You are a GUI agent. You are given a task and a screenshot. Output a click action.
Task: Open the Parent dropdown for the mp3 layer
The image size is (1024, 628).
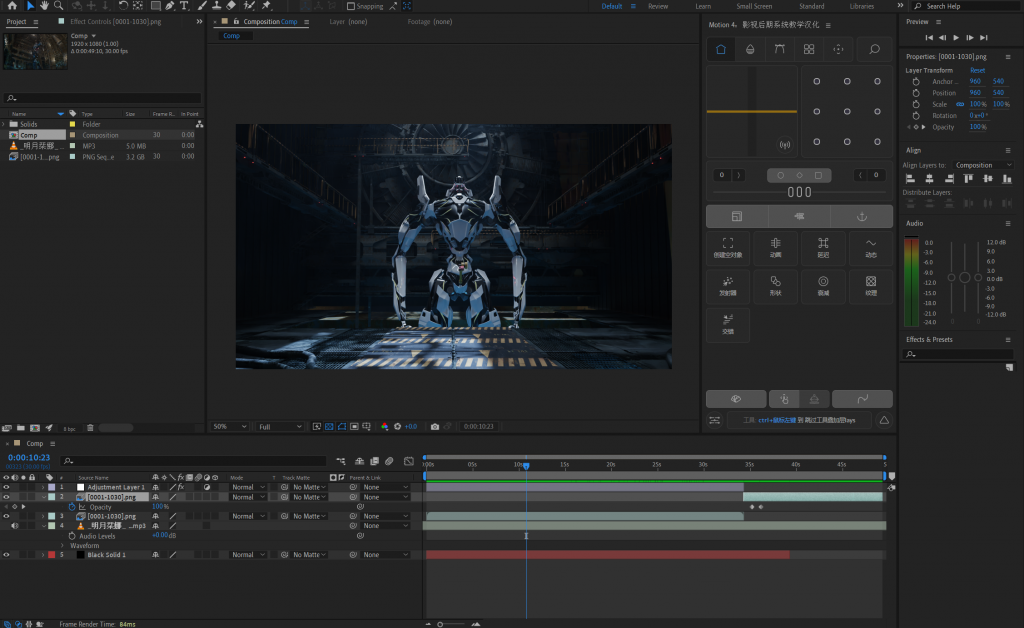[385, 526]
